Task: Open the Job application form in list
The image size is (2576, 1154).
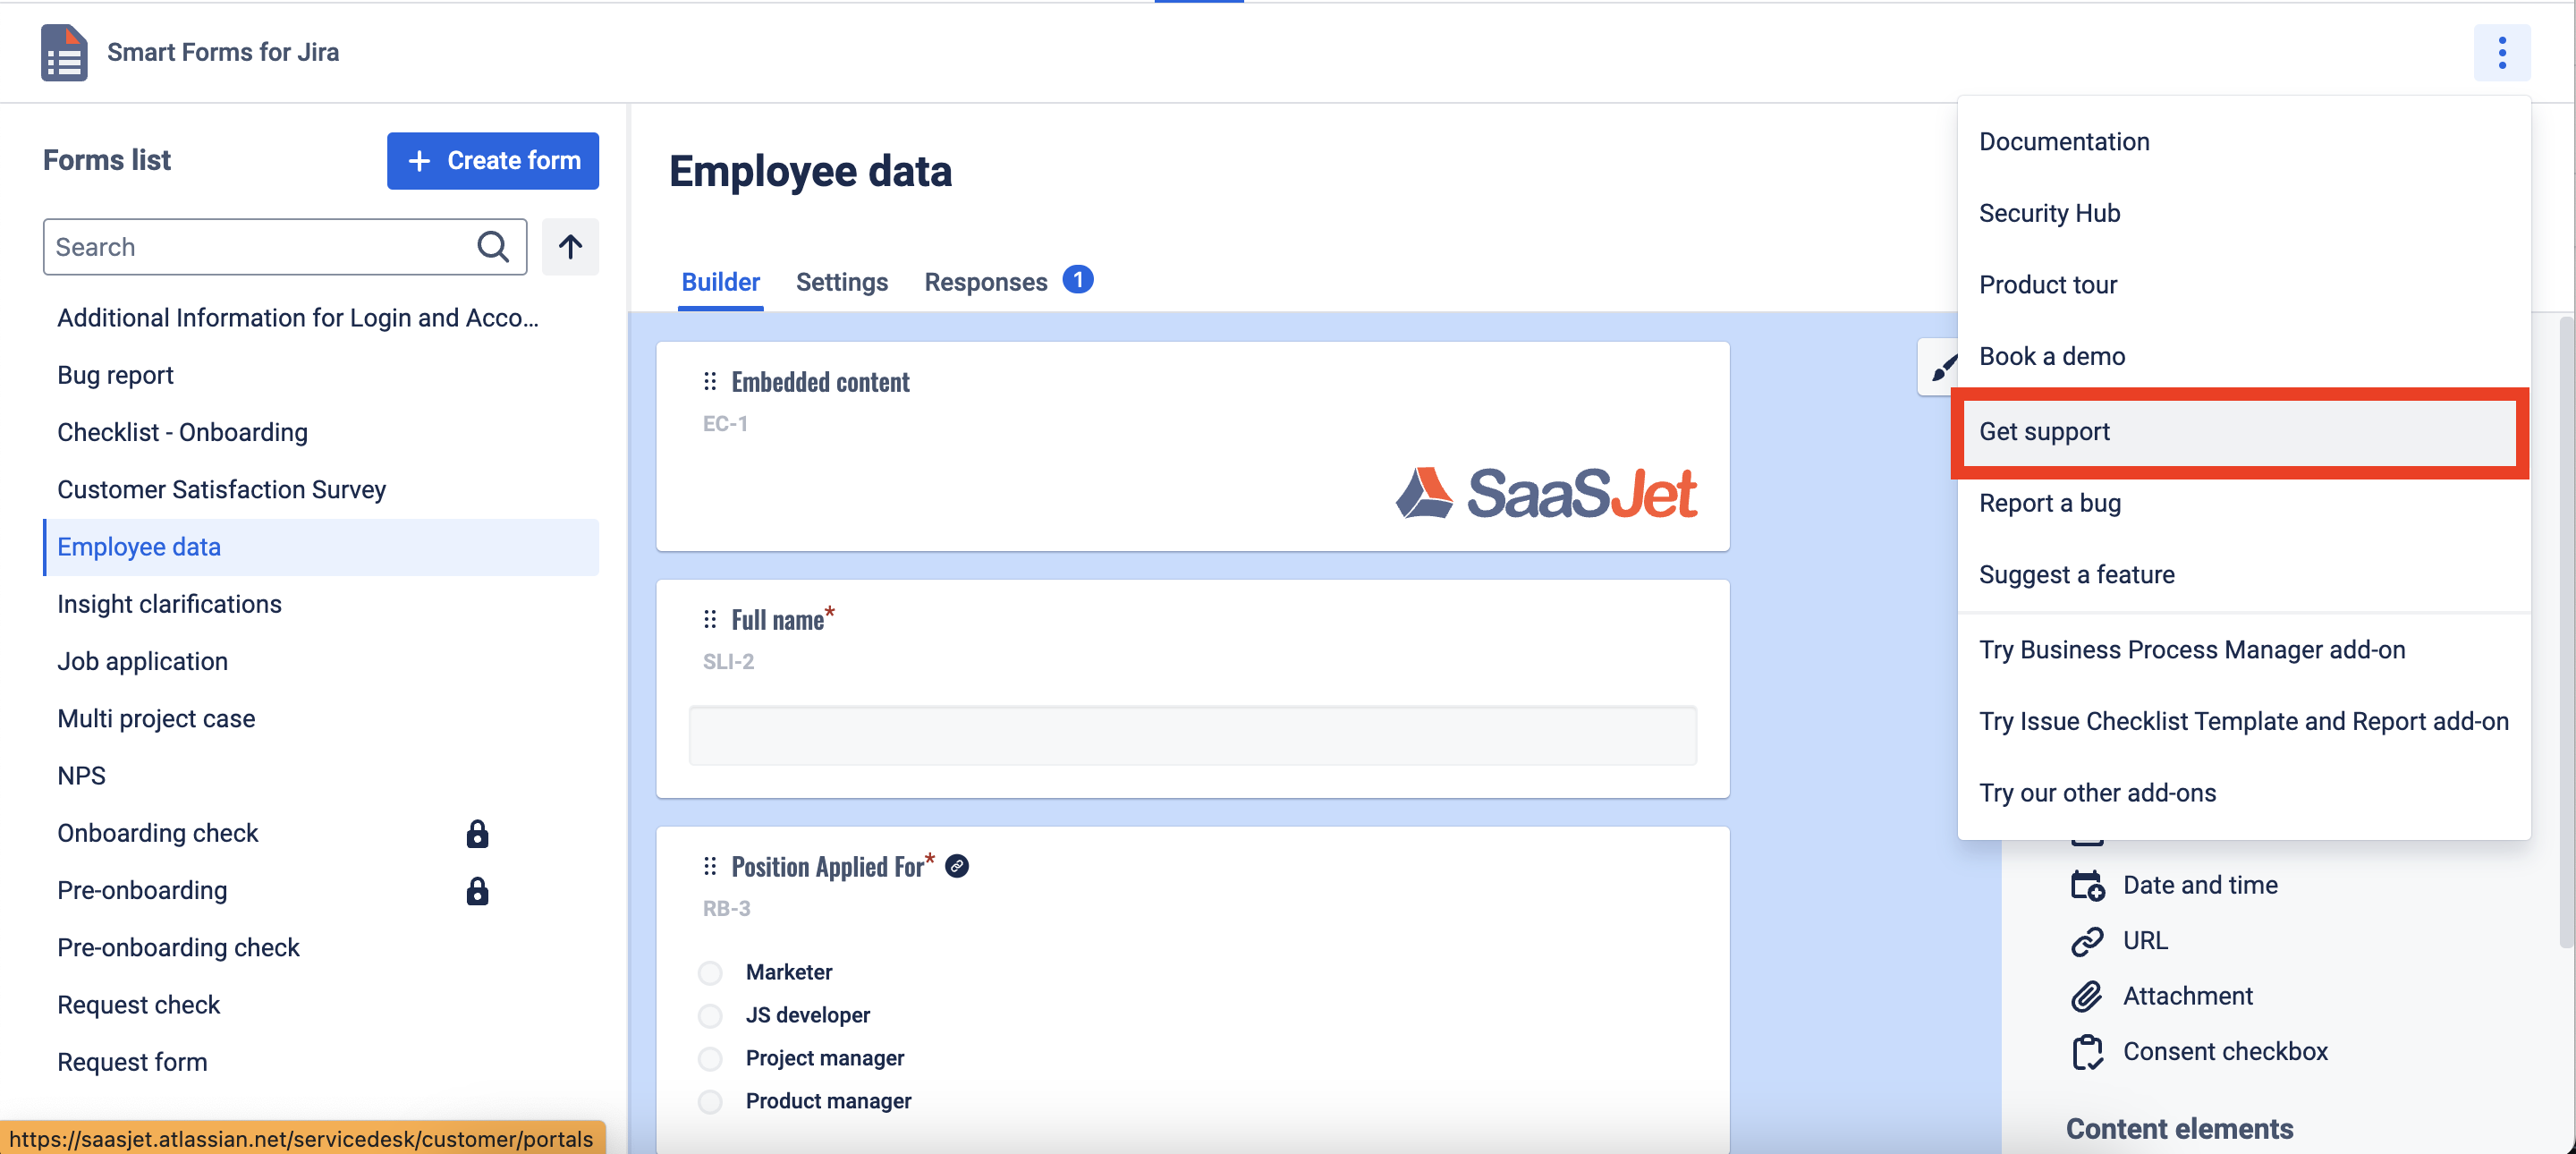Action: tap(142, 661)
